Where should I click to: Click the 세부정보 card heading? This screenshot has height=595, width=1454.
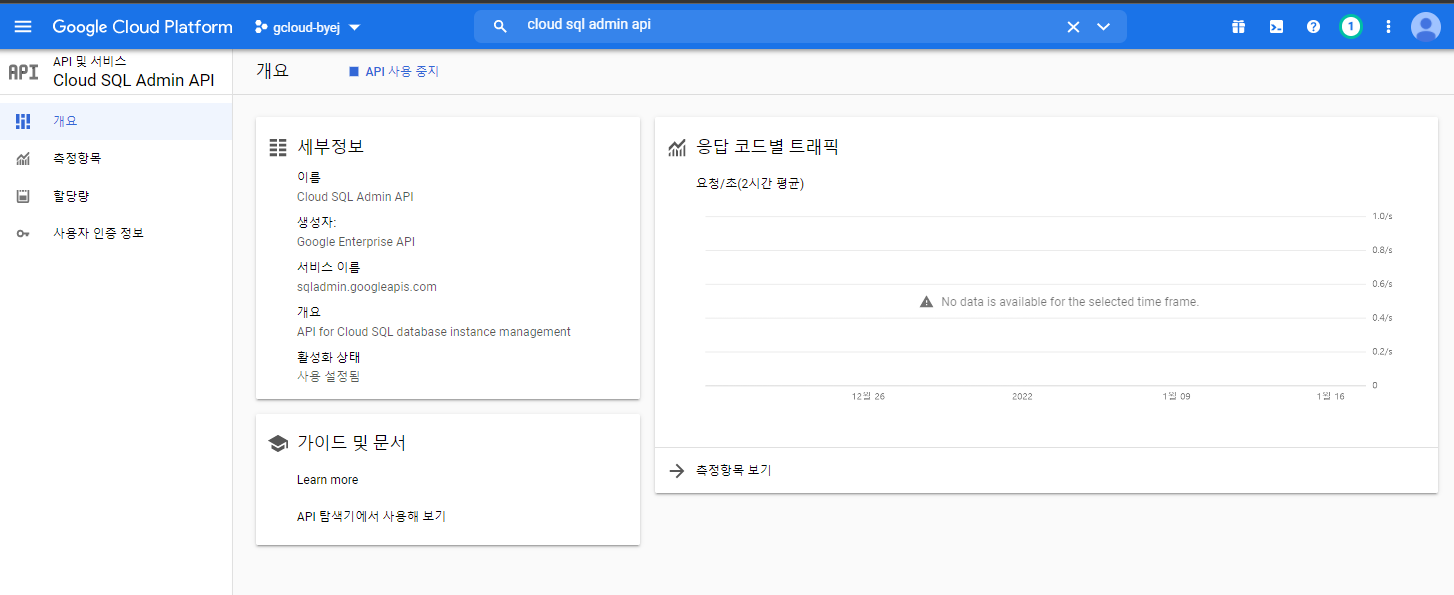[331, 147]
